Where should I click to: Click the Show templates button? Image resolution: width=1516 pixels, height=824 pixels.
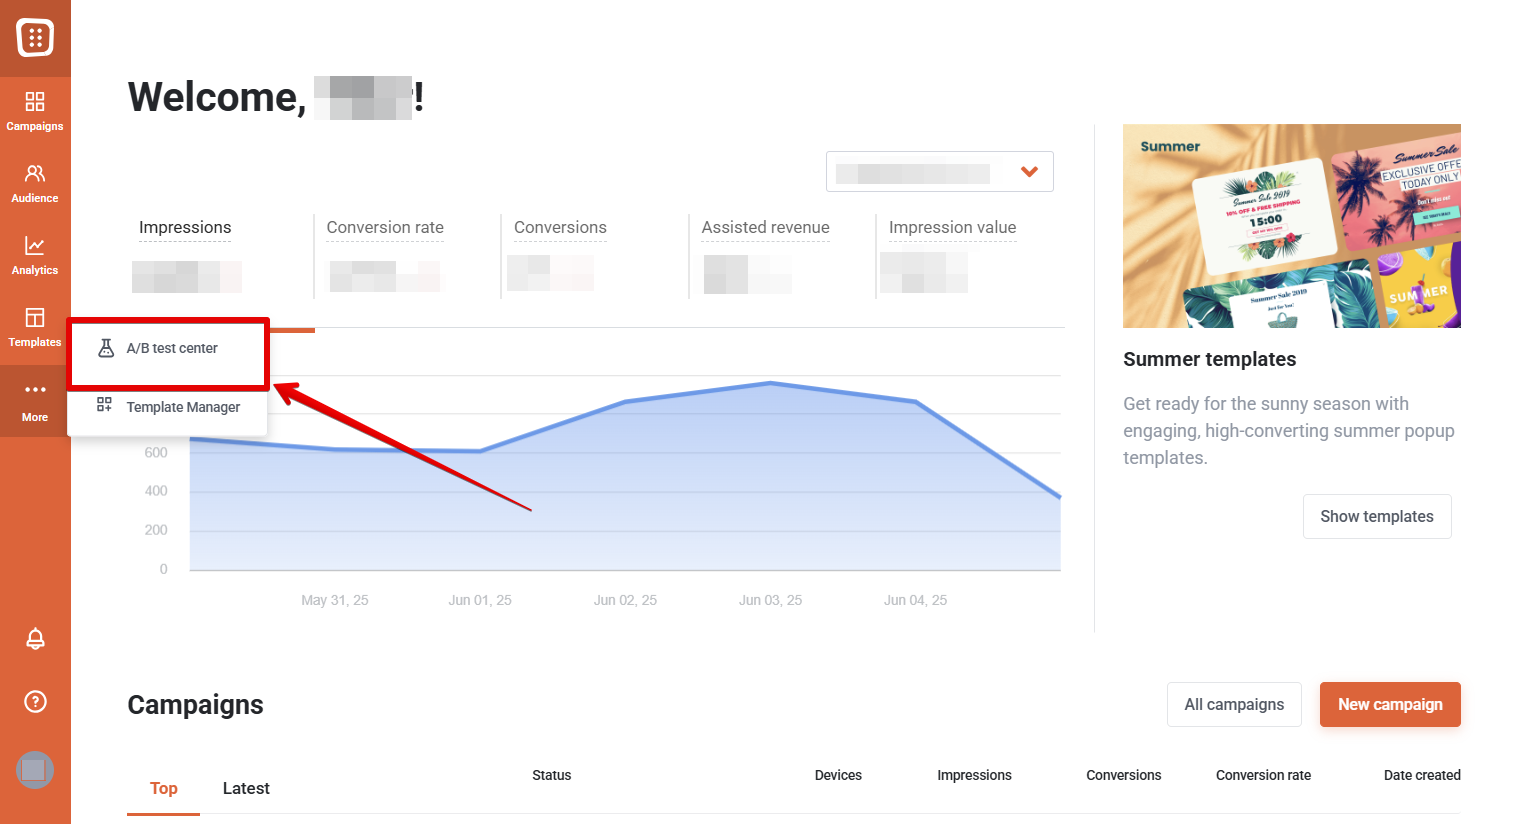pyautogui.click(x=1376, y=516)
